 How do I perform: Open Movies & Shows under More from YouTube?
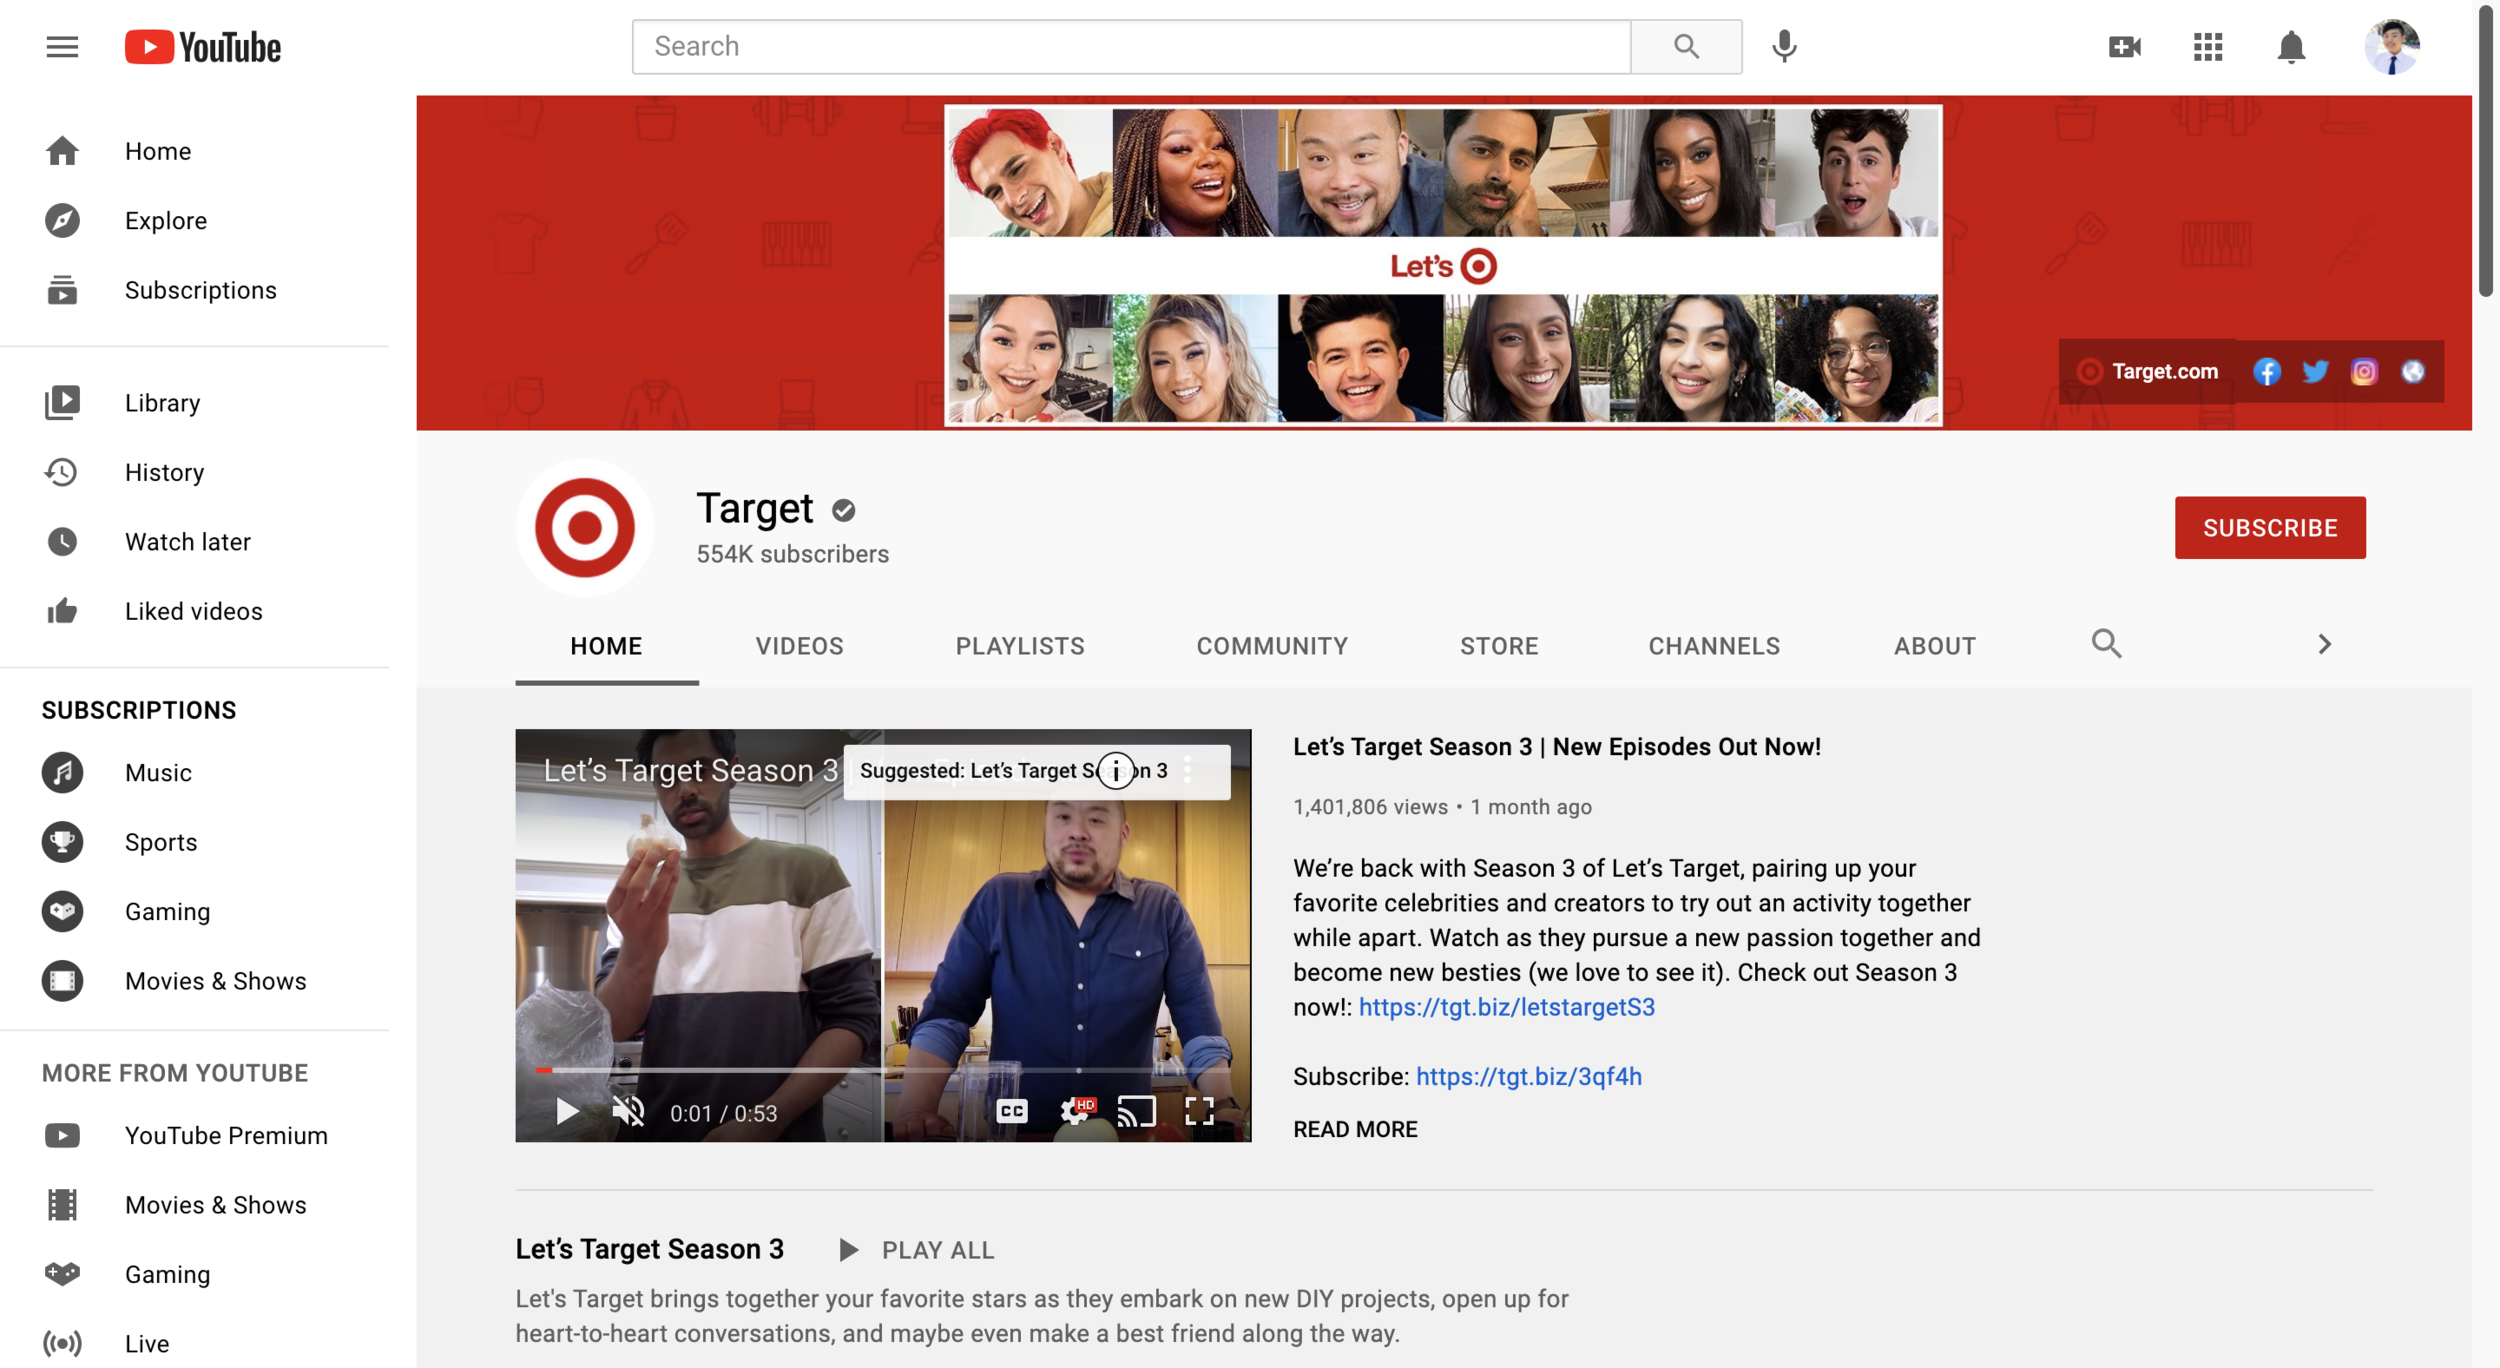[195, 1205]
